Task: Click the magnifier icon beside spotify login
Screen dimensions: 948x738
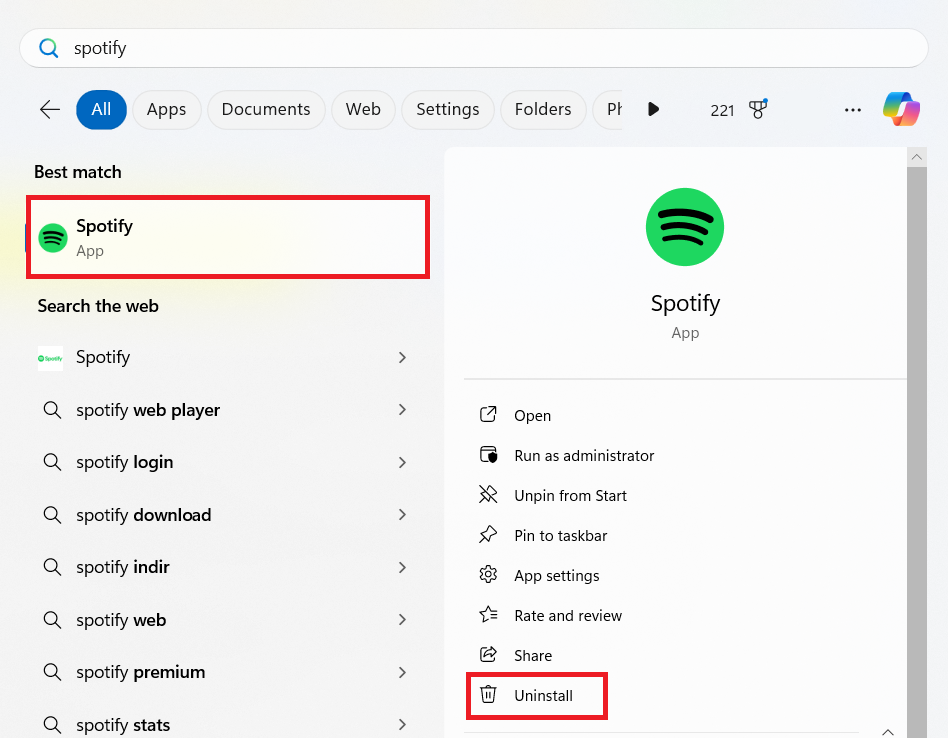Action: [x=52, y=462]
